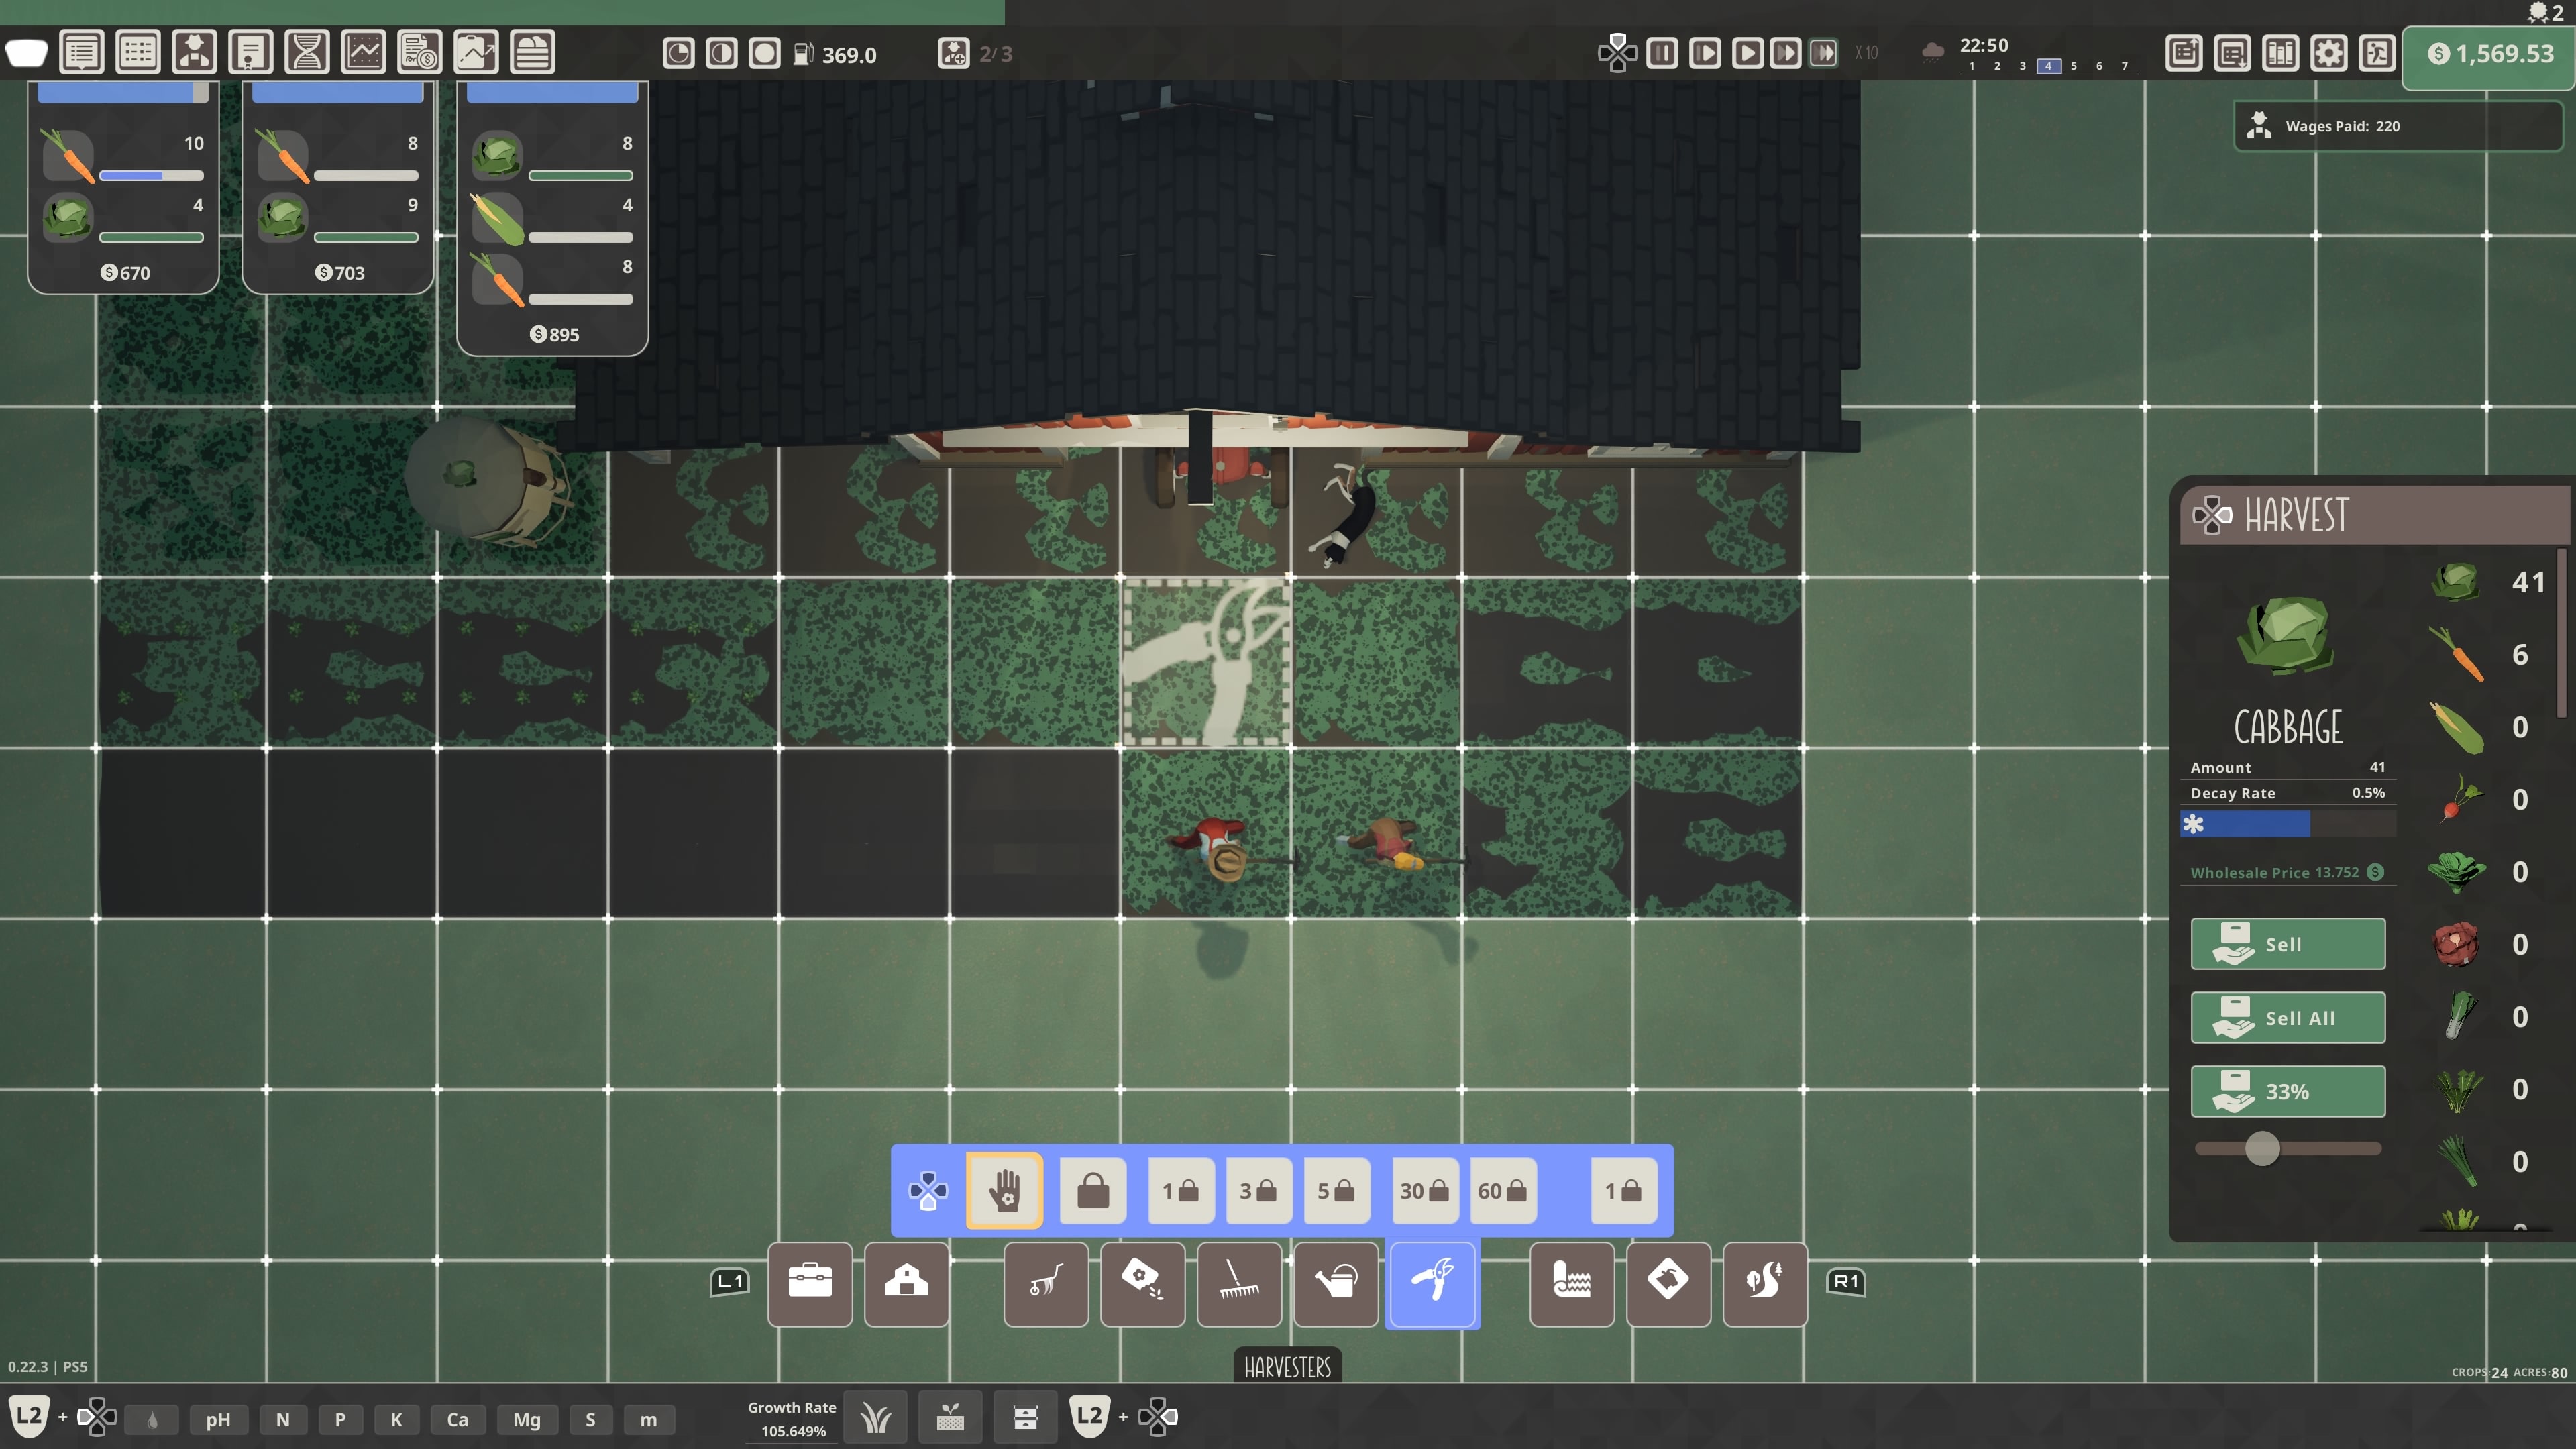Click the Sell All button
This screenshot has width=2576, height=1449.
click(2288, 1017)
